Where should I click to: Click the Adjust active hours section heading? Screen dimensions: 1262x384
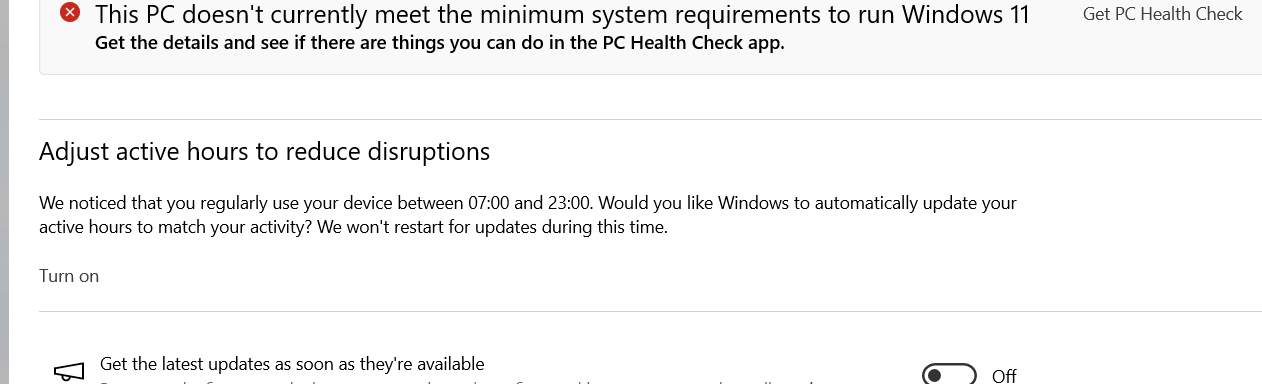tap(265, 151)
